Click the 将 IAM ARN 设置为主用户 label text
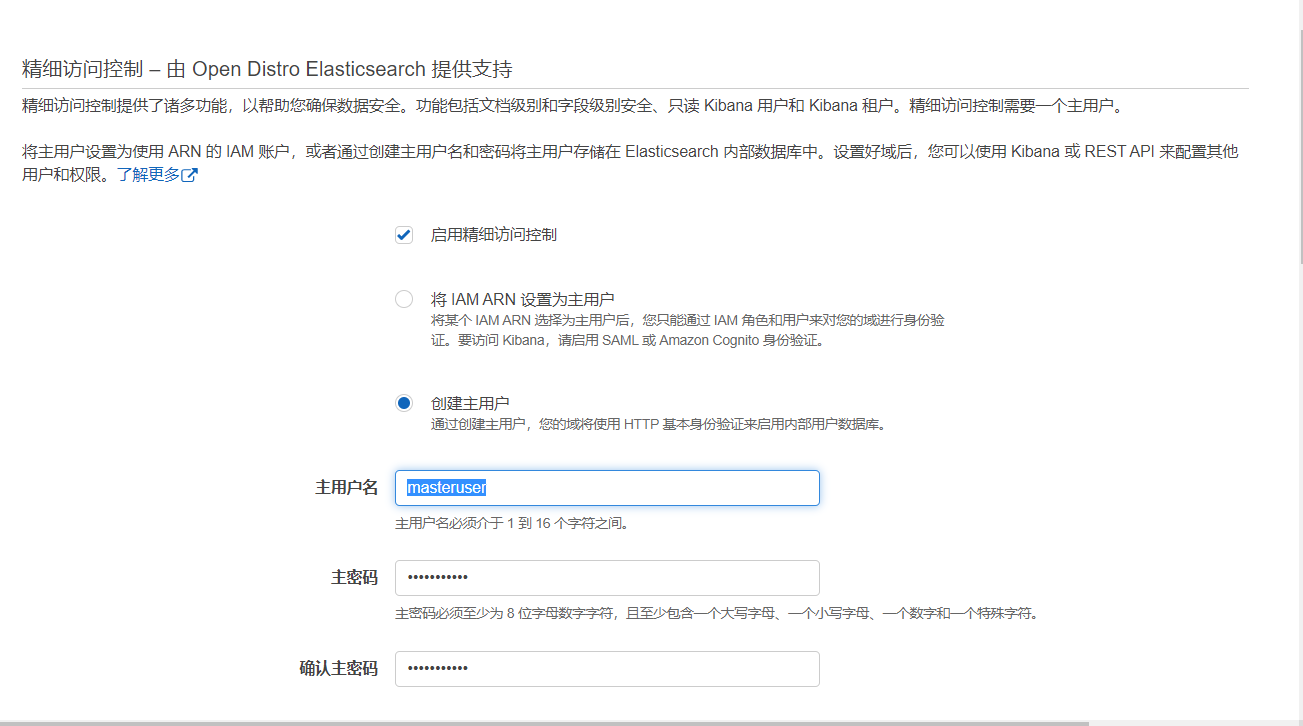 coord(522,299)
